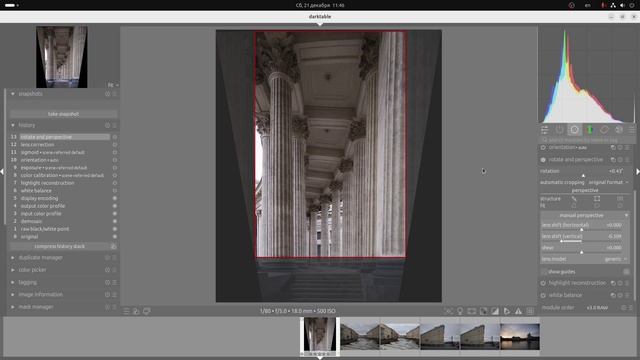Click compress history stack's create style icon

(x=113, y=247)
